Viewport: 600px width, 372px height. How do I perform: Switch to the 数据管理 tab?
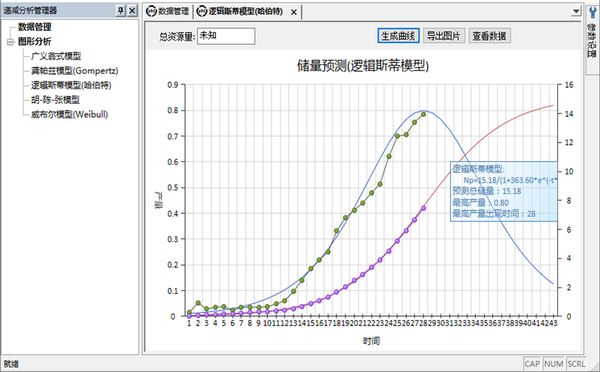pyautogui.click(x=168, y=11)
